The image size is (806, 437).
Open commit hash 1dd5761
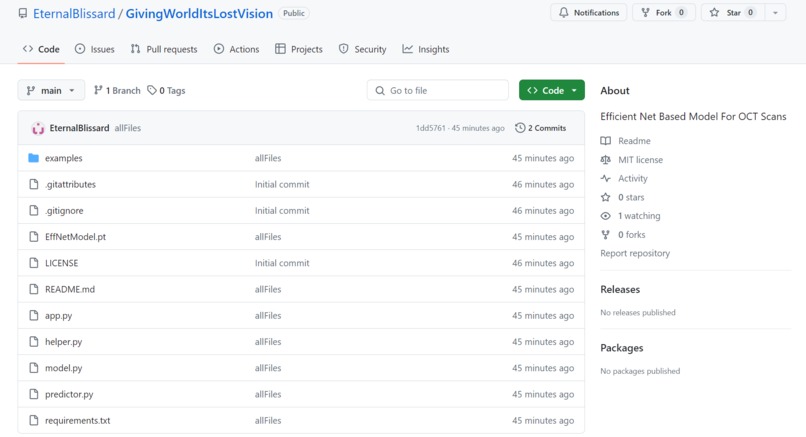[x=430, y=128]
